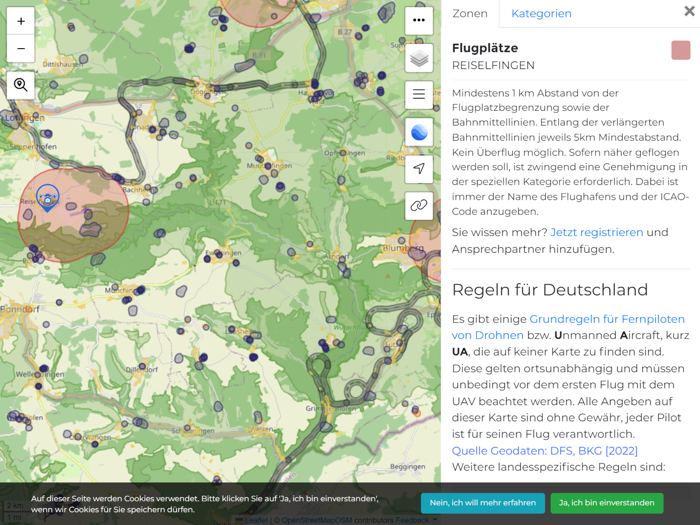The height and width of the screenshot is (525, 700).
Task: Zoom in on the map
Action: (21, 21)
